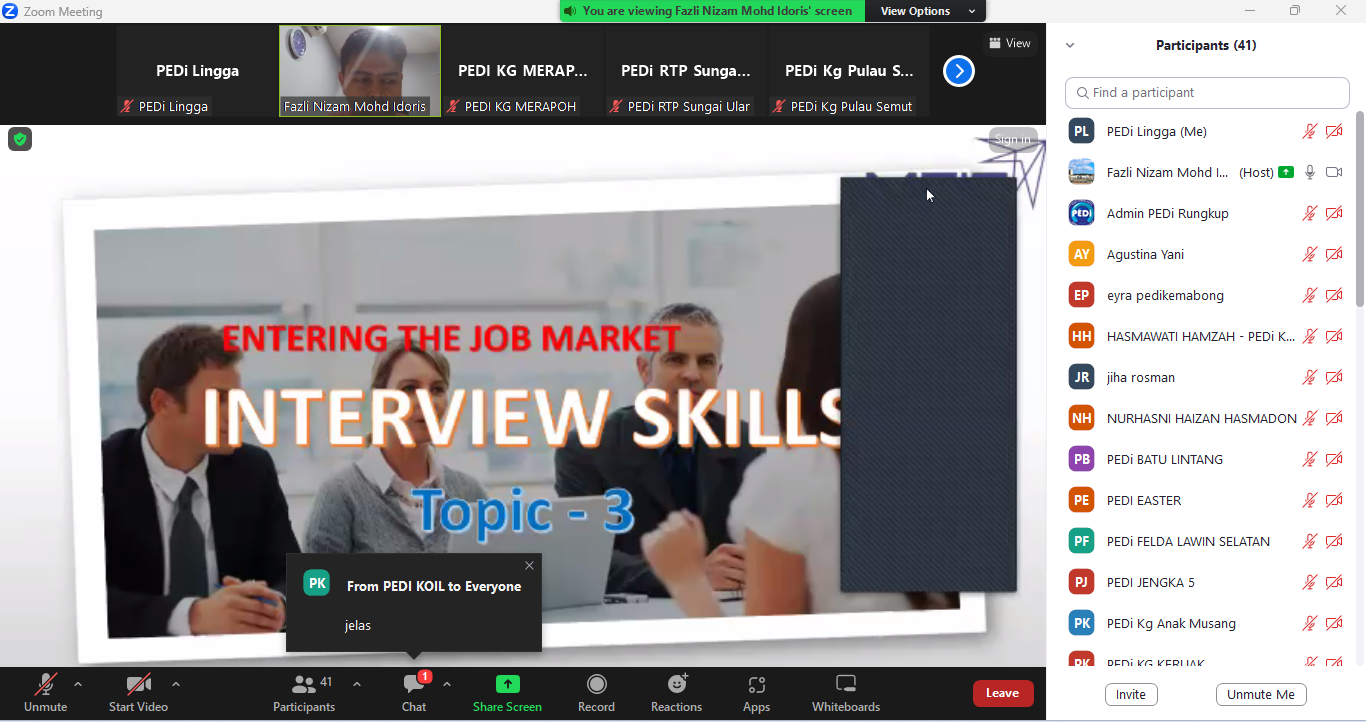Open audio settings arrow next to Unmute
Image resolution: width=1366 pixels, height=722 pixels.
[78, 685]
